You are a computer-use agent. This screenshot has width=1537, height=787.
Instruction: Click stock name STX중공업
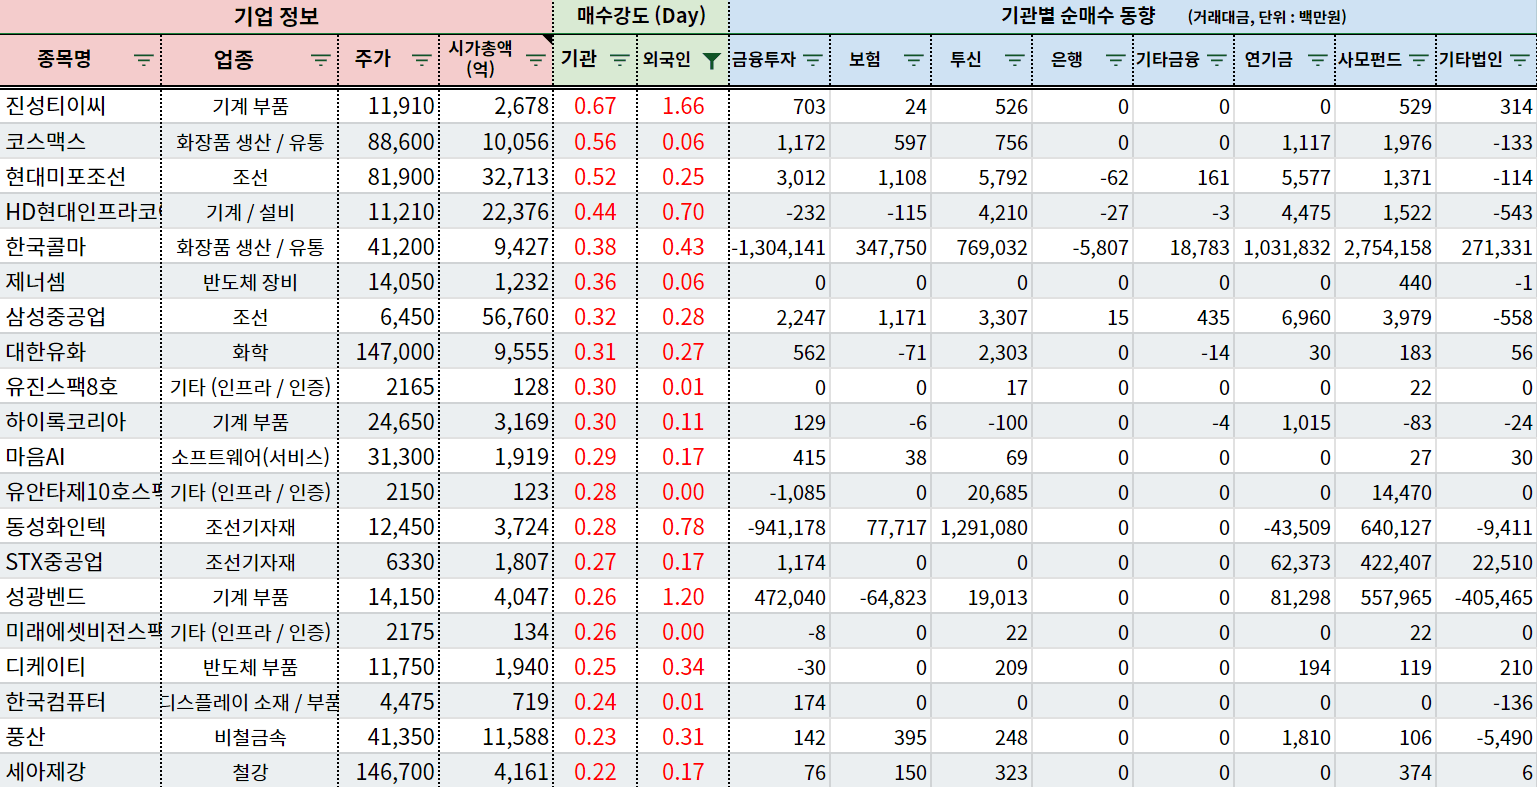[x=55, y=562]
